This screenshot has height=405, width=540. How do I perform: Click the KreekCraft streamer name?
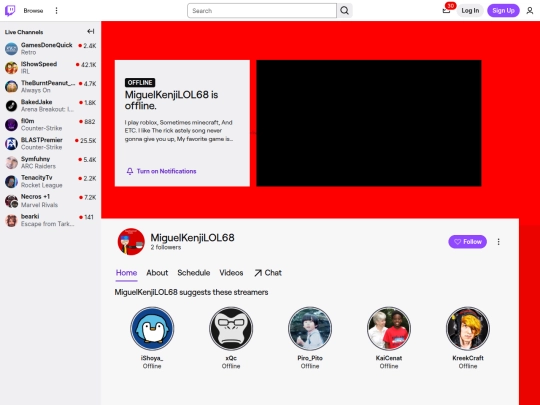[x=468, y=358]
